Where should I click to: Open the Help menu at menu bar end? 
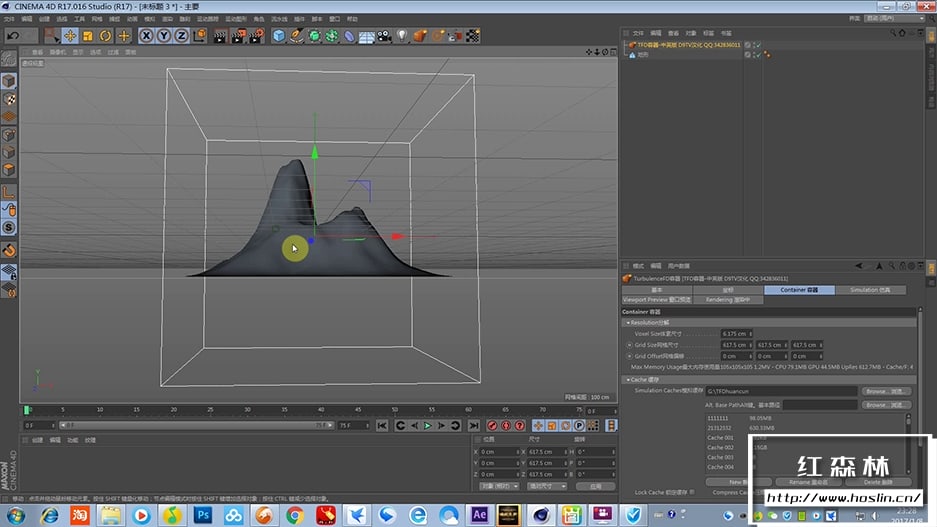point(353,19)
